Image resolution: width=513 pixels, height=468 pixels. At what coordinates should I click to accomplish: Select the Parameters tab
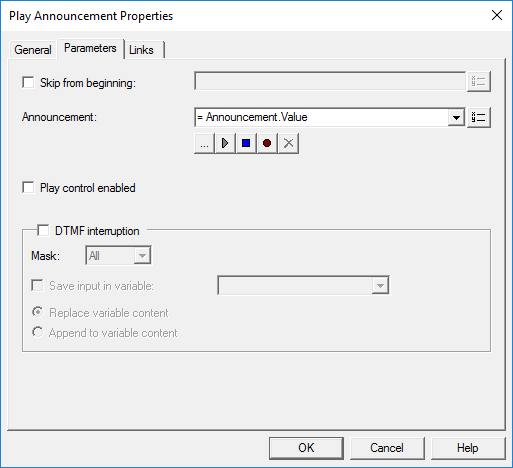tap(90, 48)
